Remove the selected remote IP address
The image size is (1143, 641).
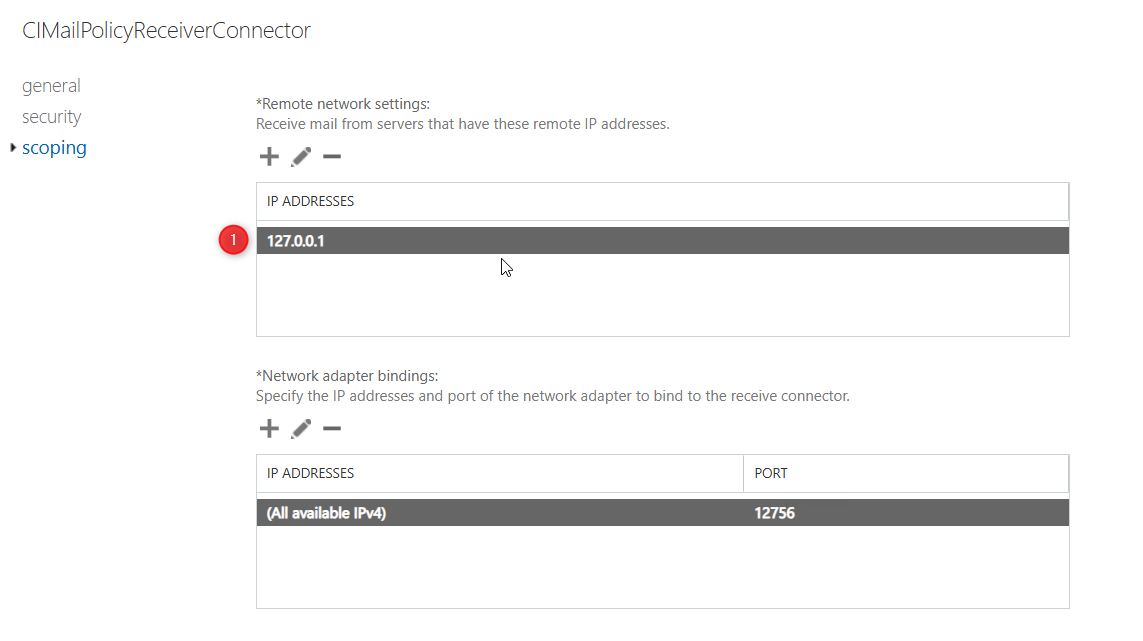point(332,157)
